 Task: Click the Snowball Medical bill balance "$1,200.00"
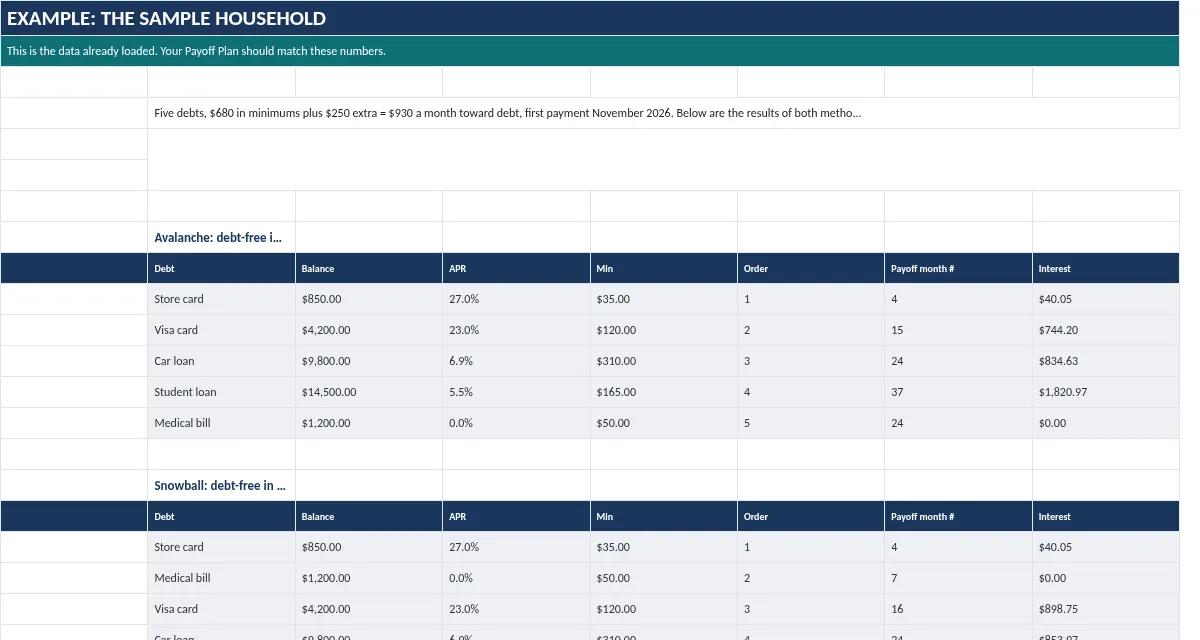pos(368,578)
